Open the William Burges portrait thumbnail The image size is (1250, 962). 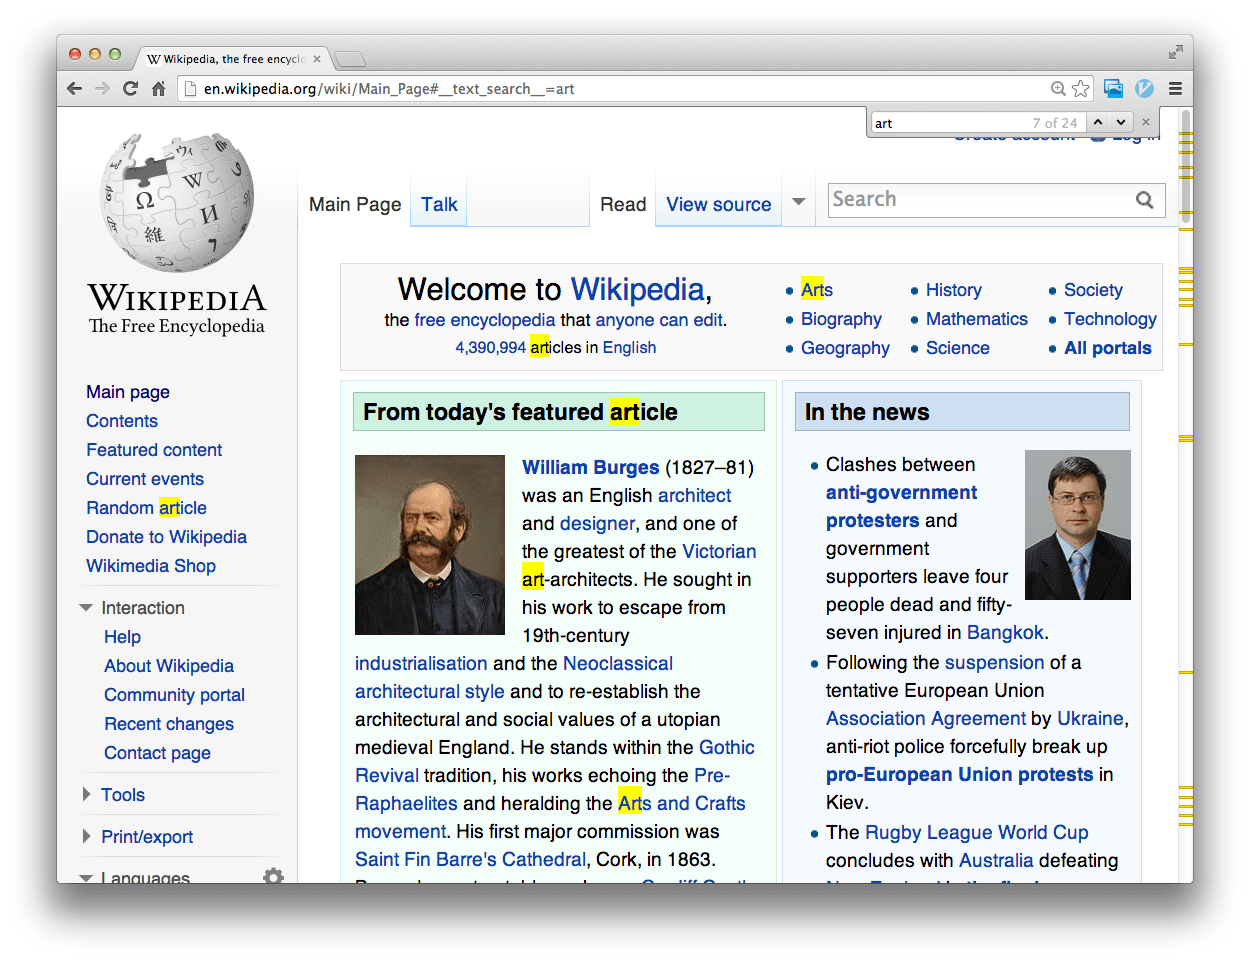(430, 545)
